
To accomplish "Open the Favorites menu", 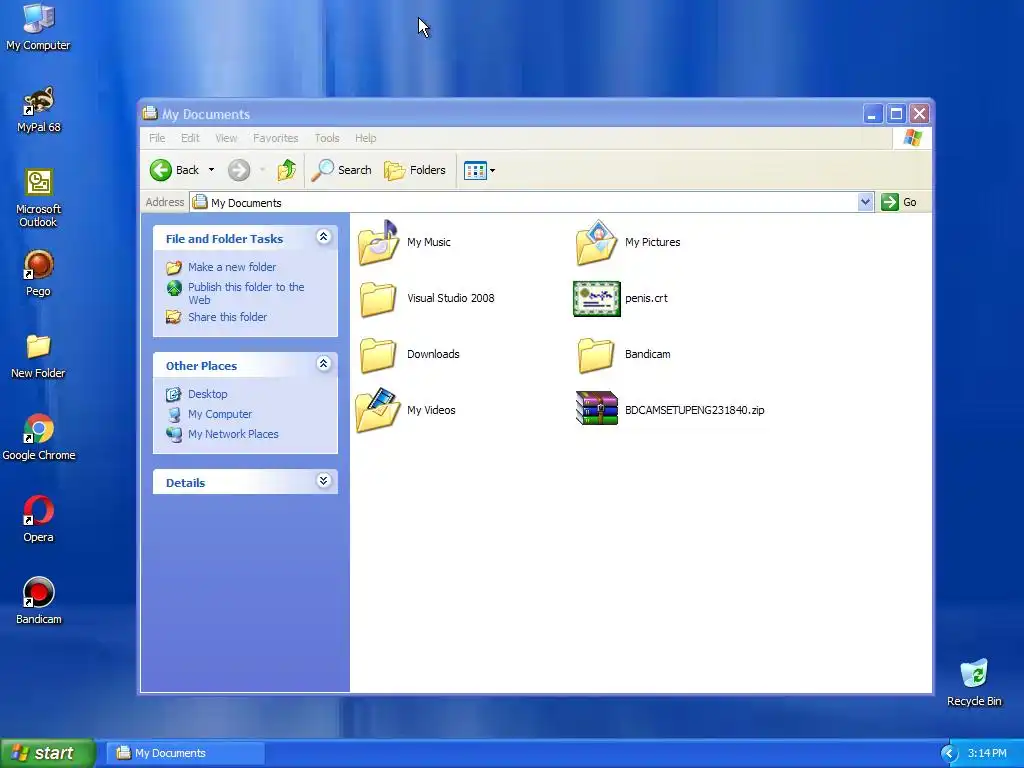I will click(276, 138).
